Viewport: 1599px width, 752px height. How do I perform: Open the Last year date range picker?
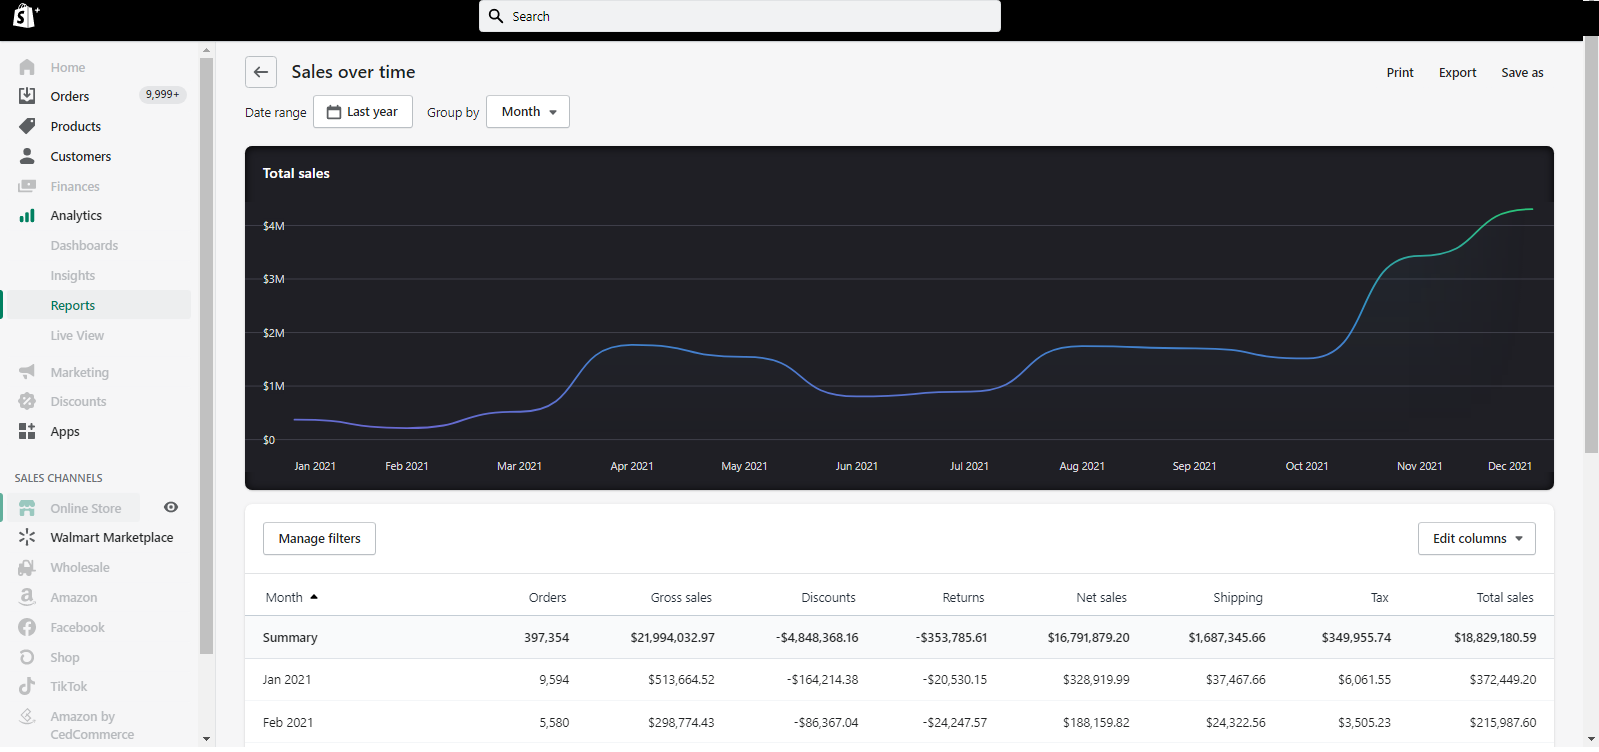[x=363, y=112]
